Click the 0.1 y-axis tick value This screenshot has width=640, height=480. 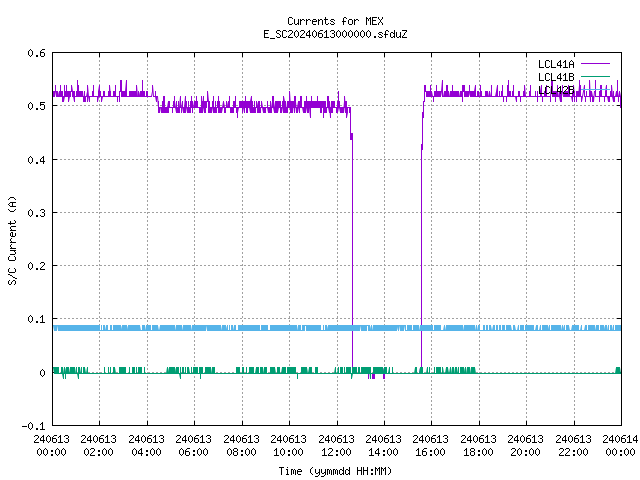36,319
